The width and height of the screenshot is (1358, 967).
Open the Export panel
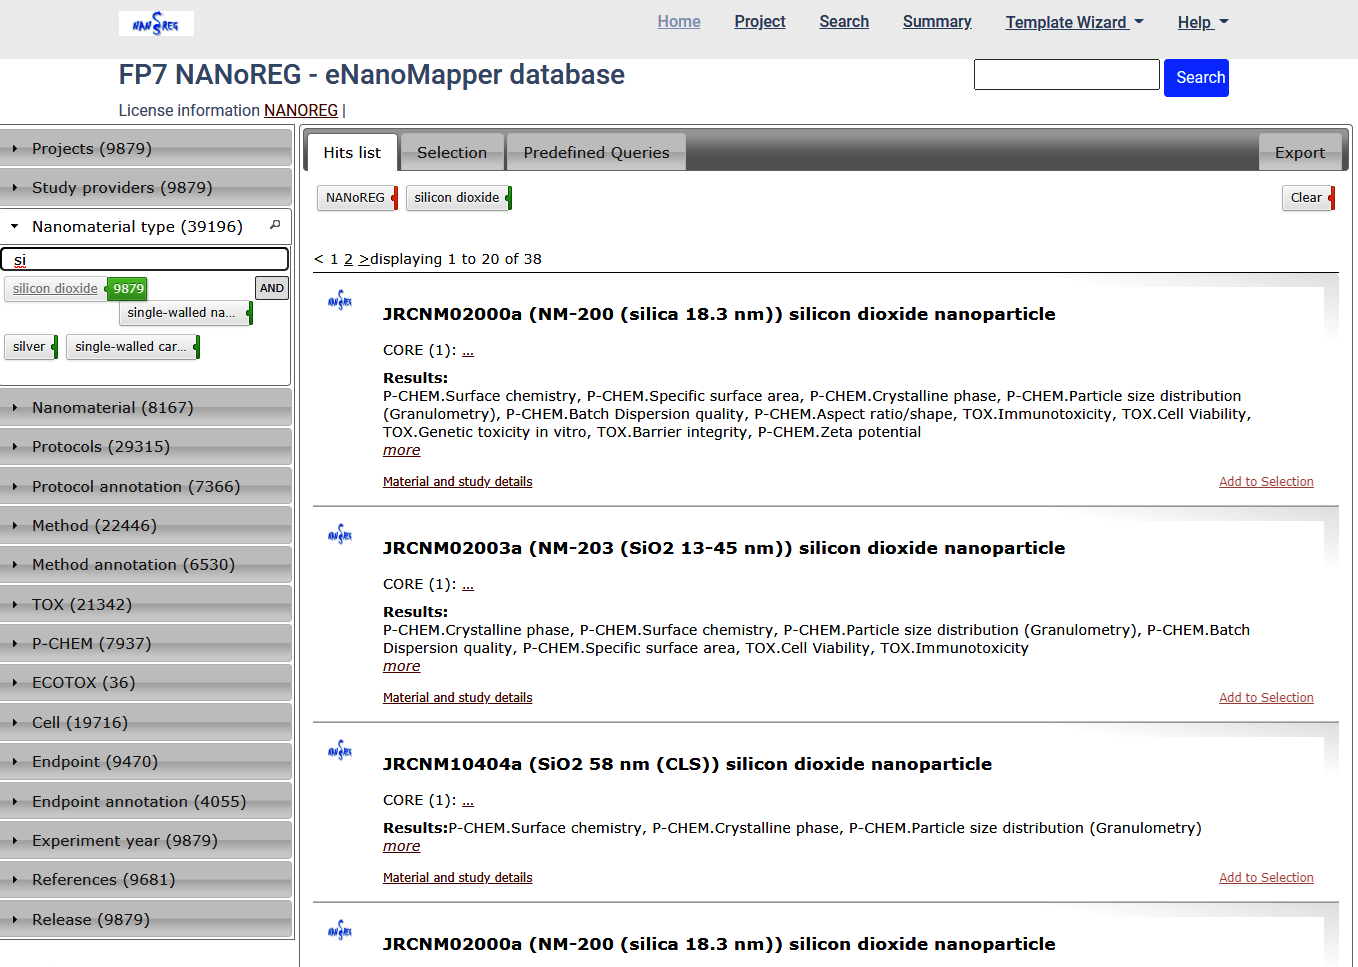click(1299, 153)
